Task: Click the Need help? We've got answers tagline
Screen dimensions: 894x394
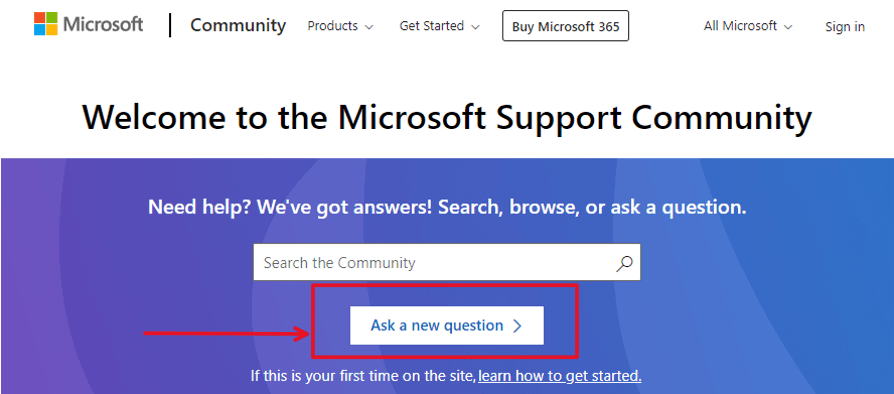Action: 447,207
